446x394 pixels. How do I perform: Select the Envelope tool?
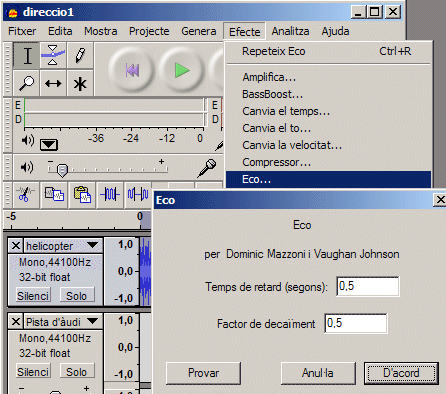53,56
